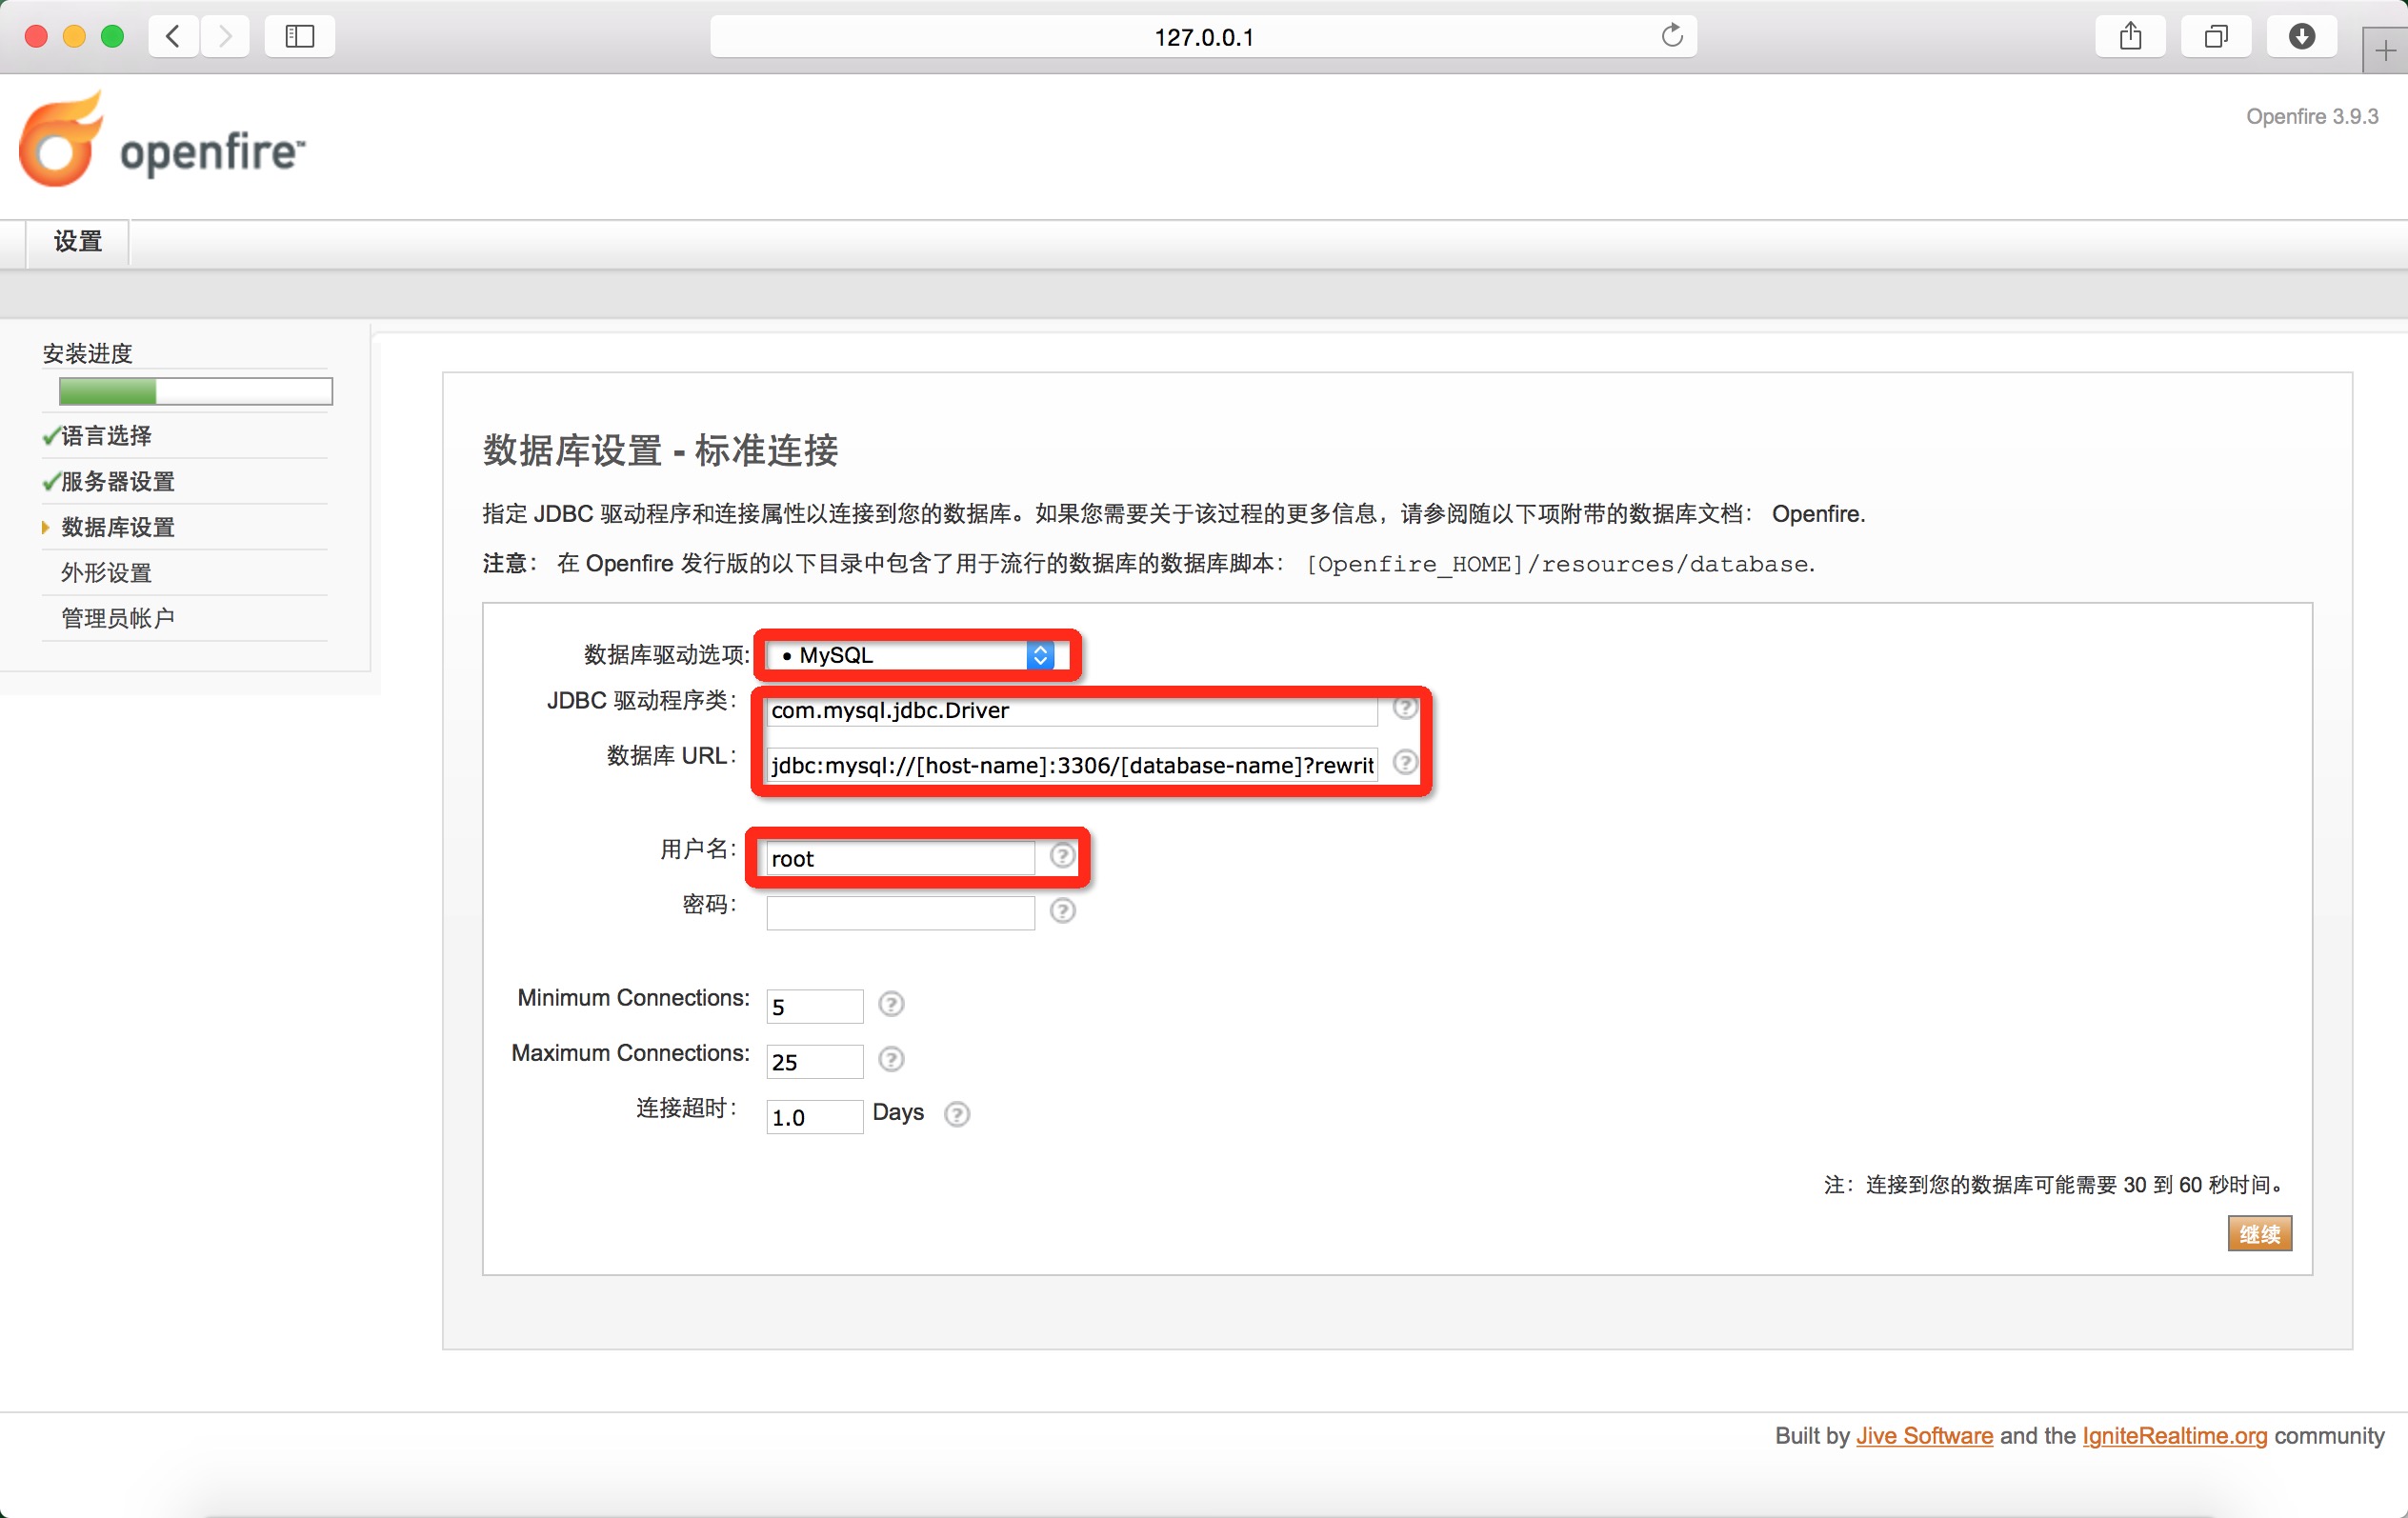The height and width of the screenshot is (1518, 2408).
Task: Click the 继续 continue button
Action: (x=2259, y=1234)
